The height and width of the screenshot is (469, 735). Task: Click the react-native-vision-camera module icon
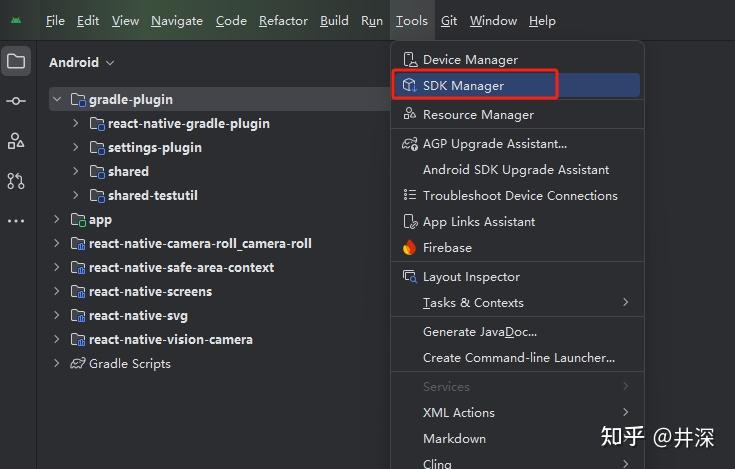coord(78,339)
